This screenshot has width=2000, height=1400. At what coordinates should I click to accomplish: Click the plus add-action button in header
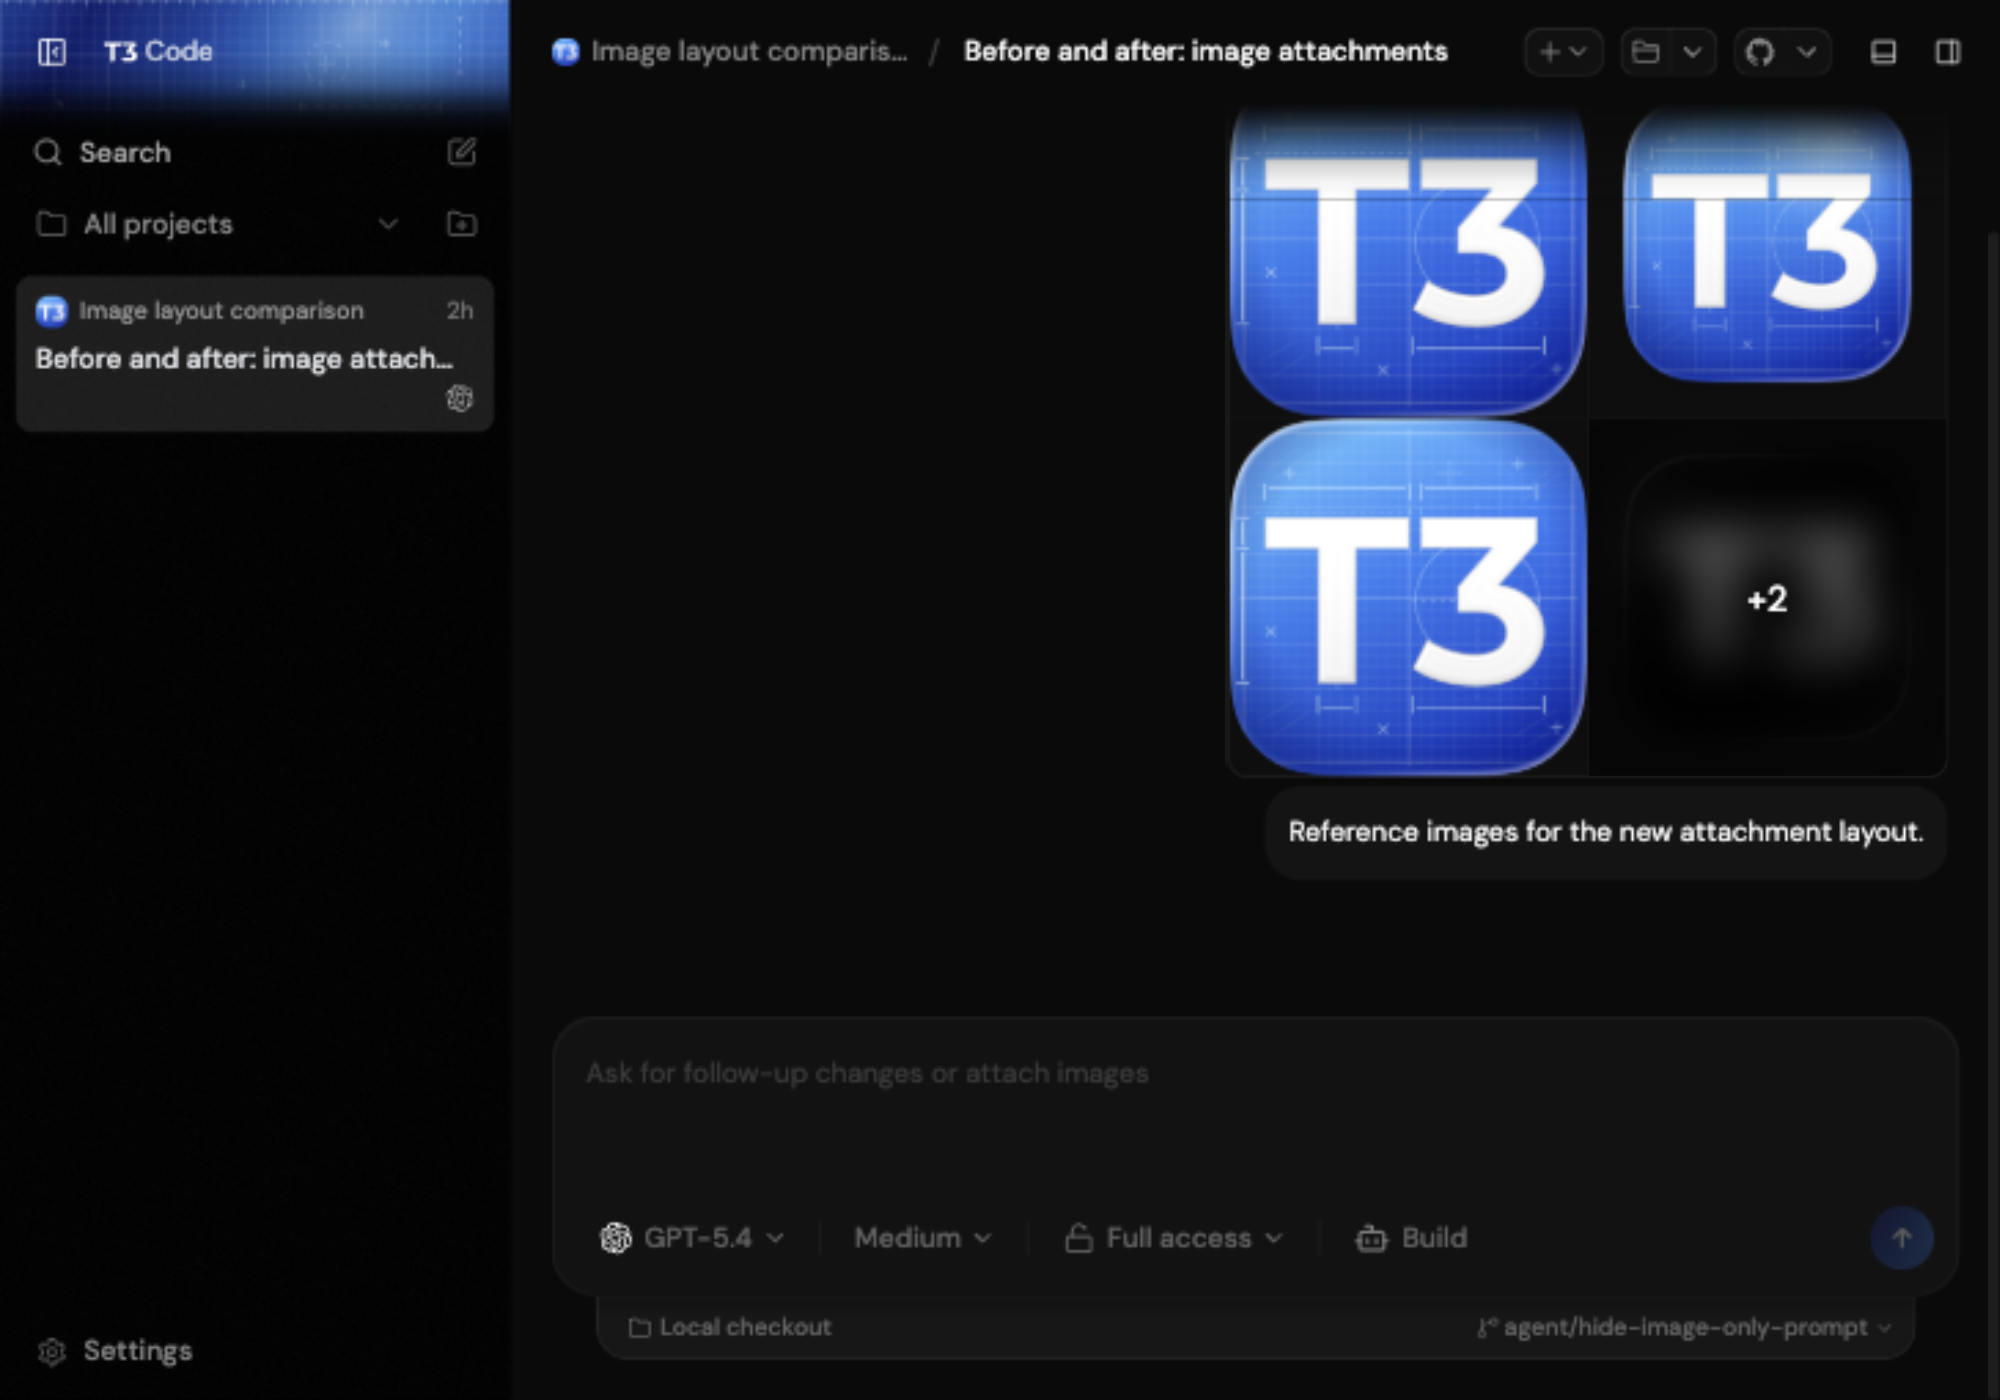click(1563, 51)
